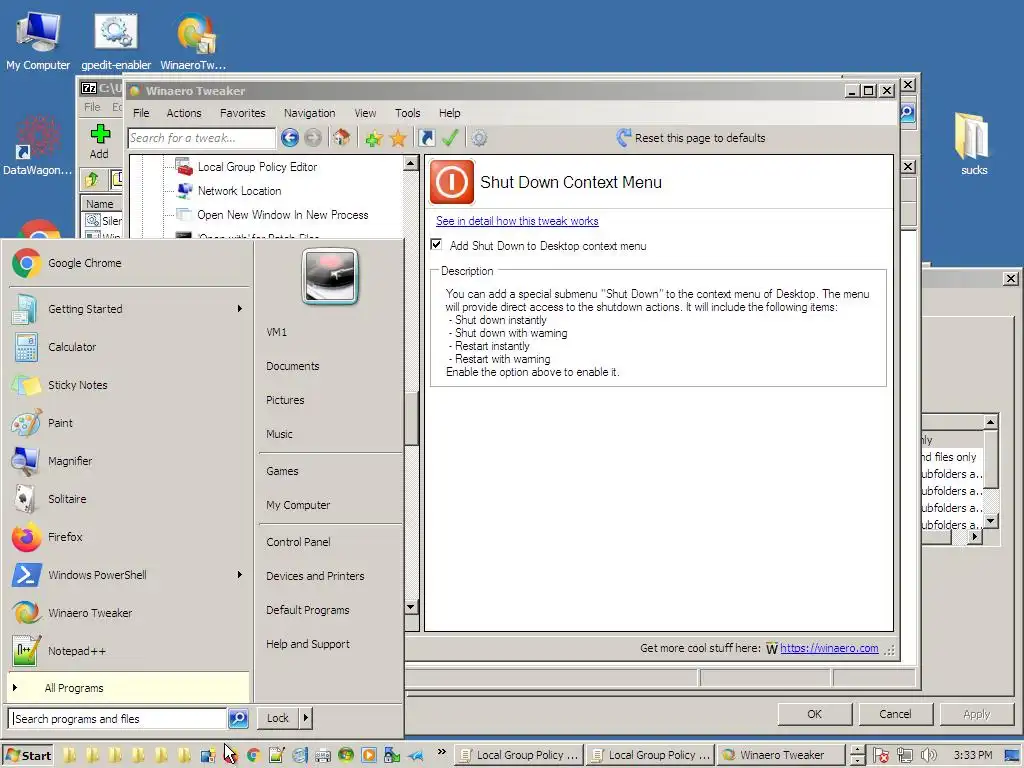This screenshot has height=768, width=1024.
Task: Click the up-folder icon in 7-Zip window
Action: pos(91,179)
